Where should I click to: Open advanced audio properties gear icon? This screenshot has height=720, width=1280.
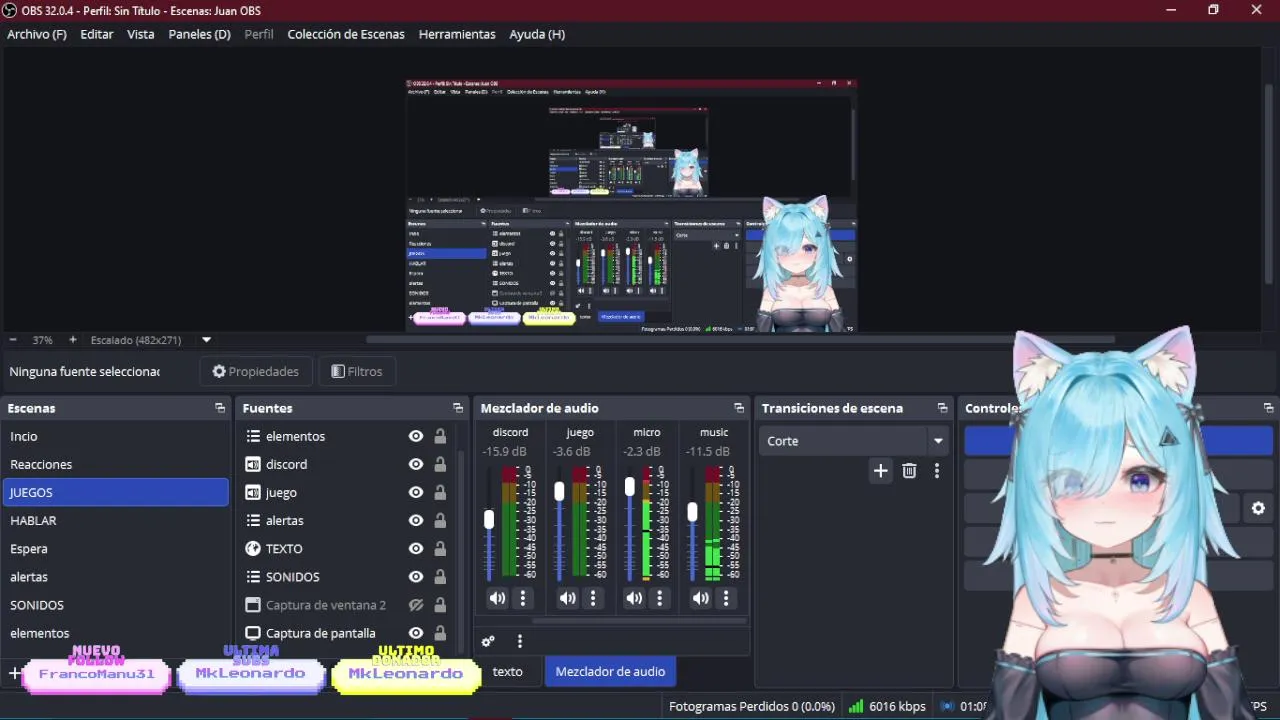pos(488,641)
